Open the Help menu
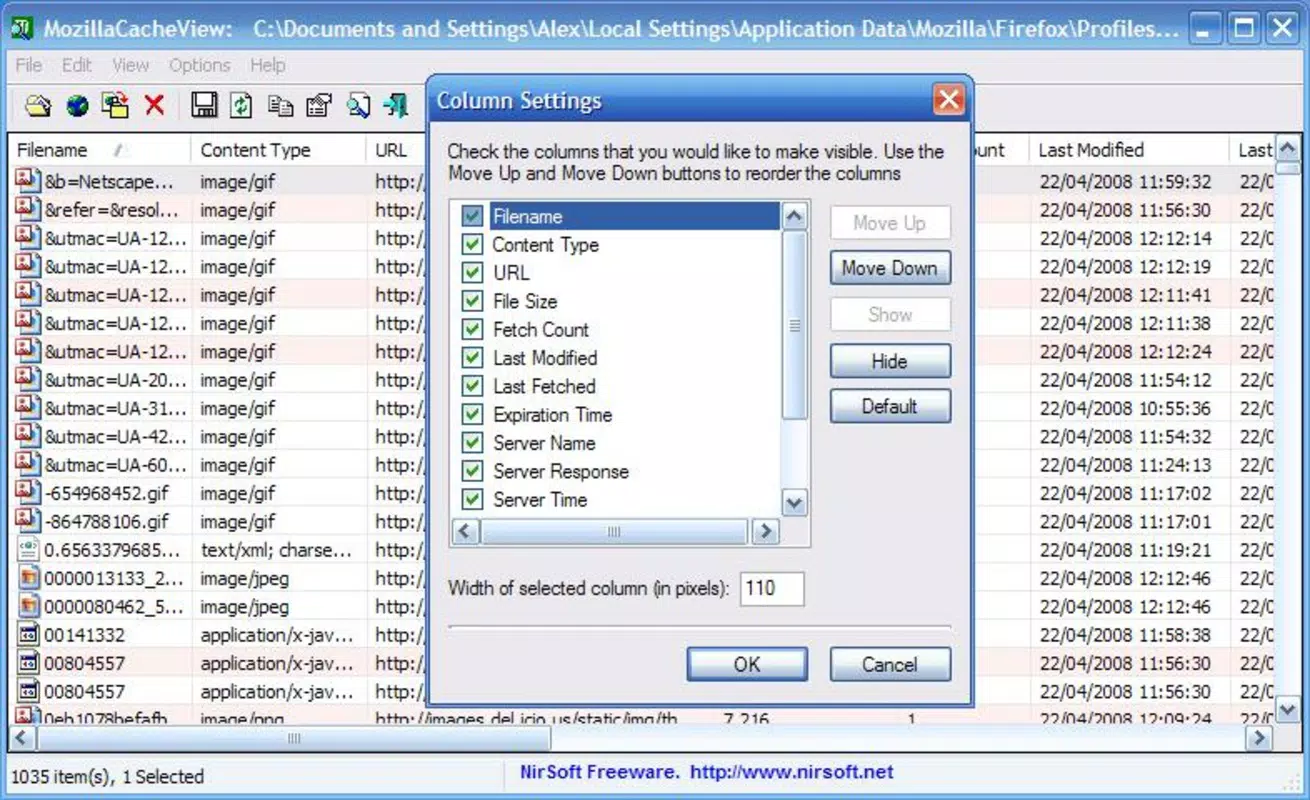The width and height of the screenshot is (1310, 800). (x=267, y=66)
